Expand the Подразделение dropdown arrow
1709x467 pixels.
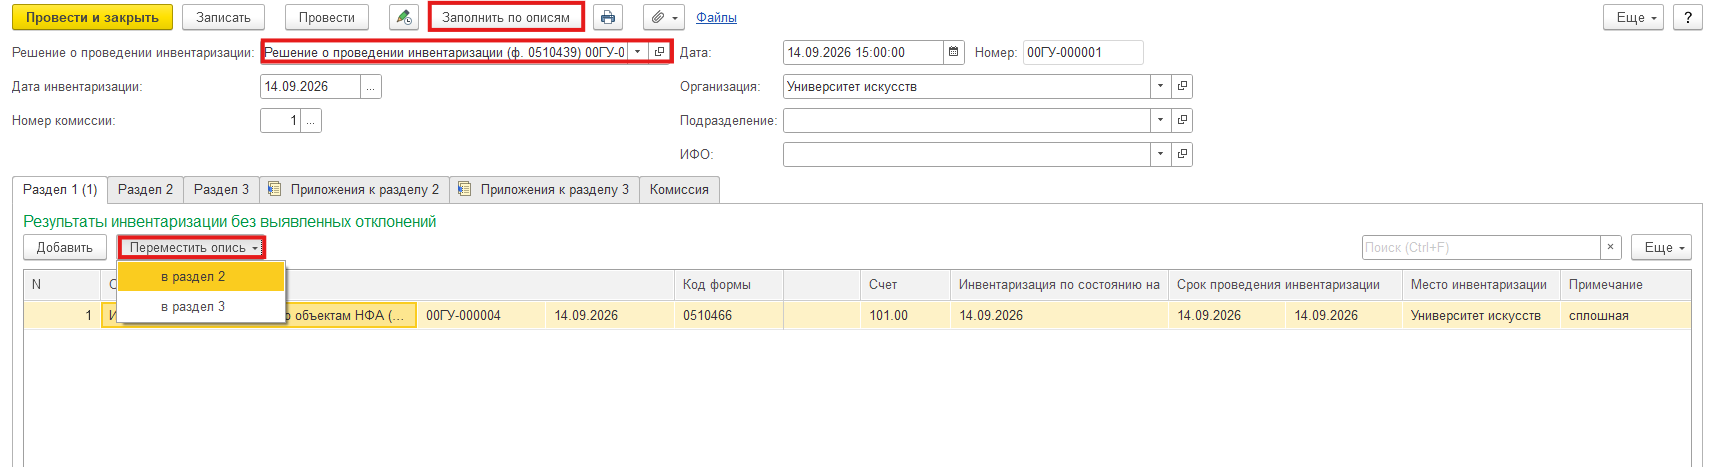1160,120
